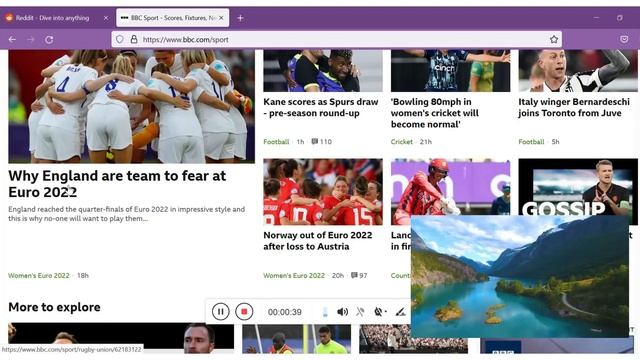View site security padlock info

coord(133,40)
